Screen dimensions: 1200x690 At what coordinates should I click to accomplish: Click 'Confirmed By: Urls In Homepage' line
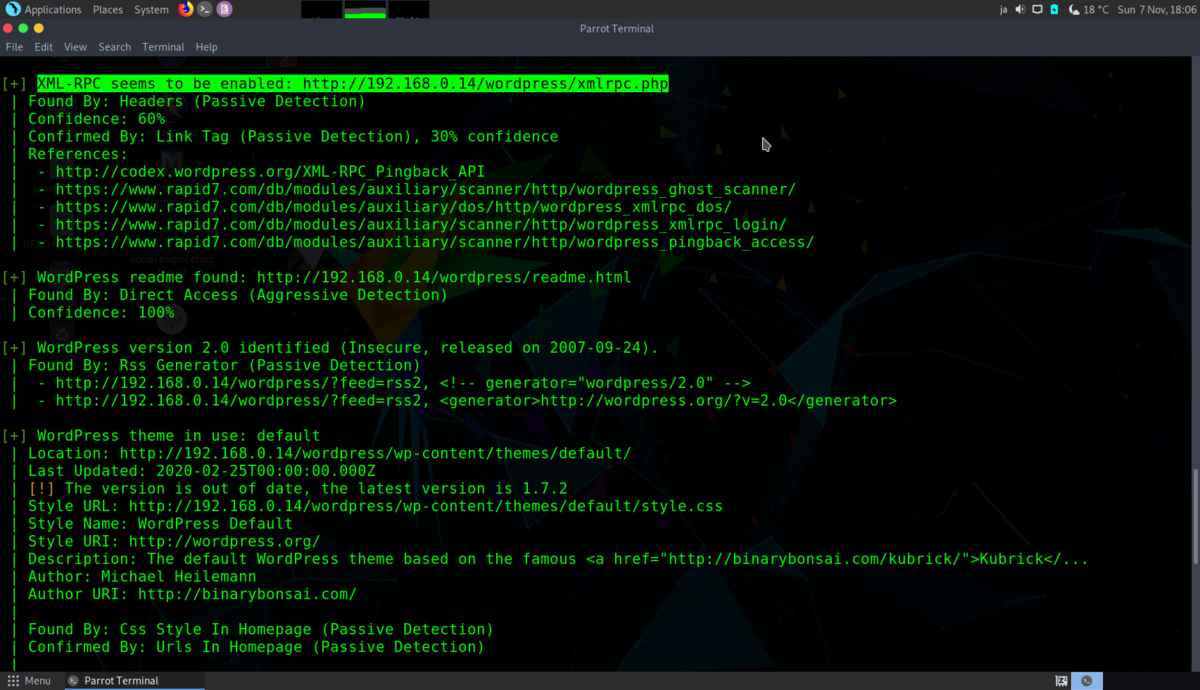(256, 647)
